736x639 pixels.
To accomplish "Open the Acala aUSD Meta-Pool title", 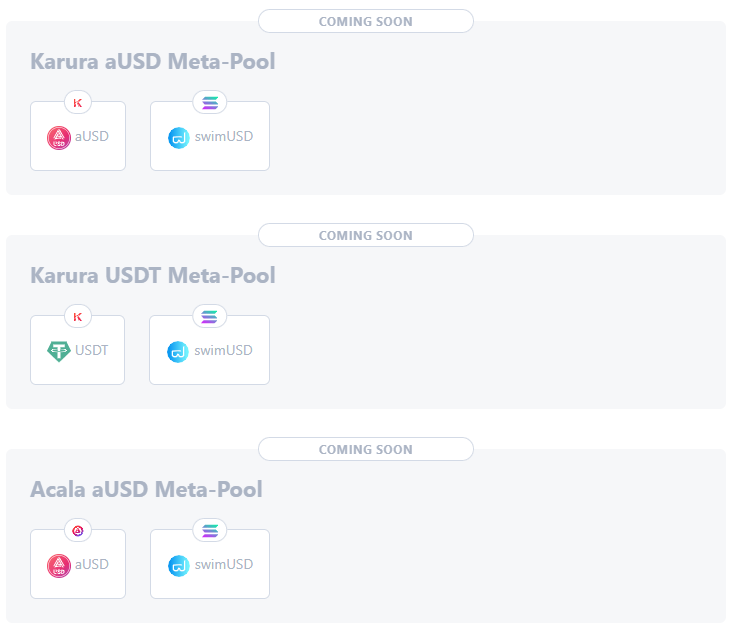I will click(146, 490).
